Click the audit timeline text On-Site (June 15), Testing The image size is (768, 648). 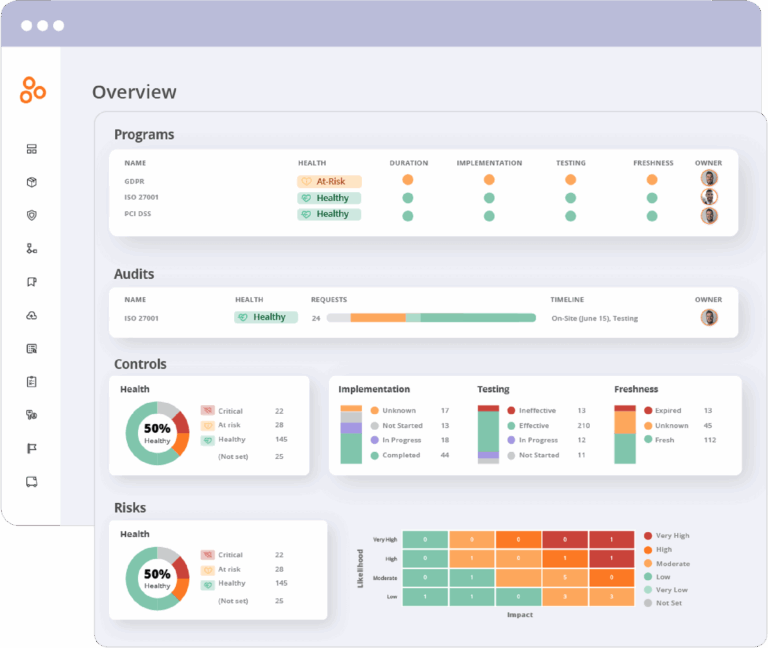click(595, 318)
